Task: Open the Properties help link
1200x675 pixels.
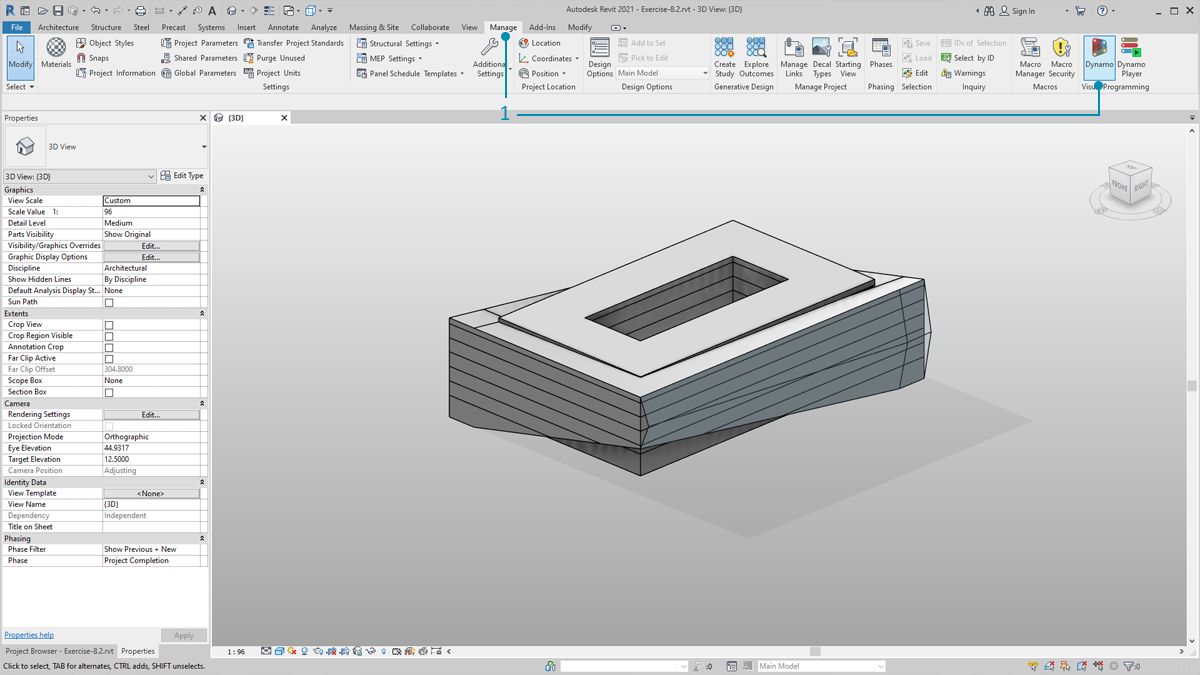Action: click(29, 635)
